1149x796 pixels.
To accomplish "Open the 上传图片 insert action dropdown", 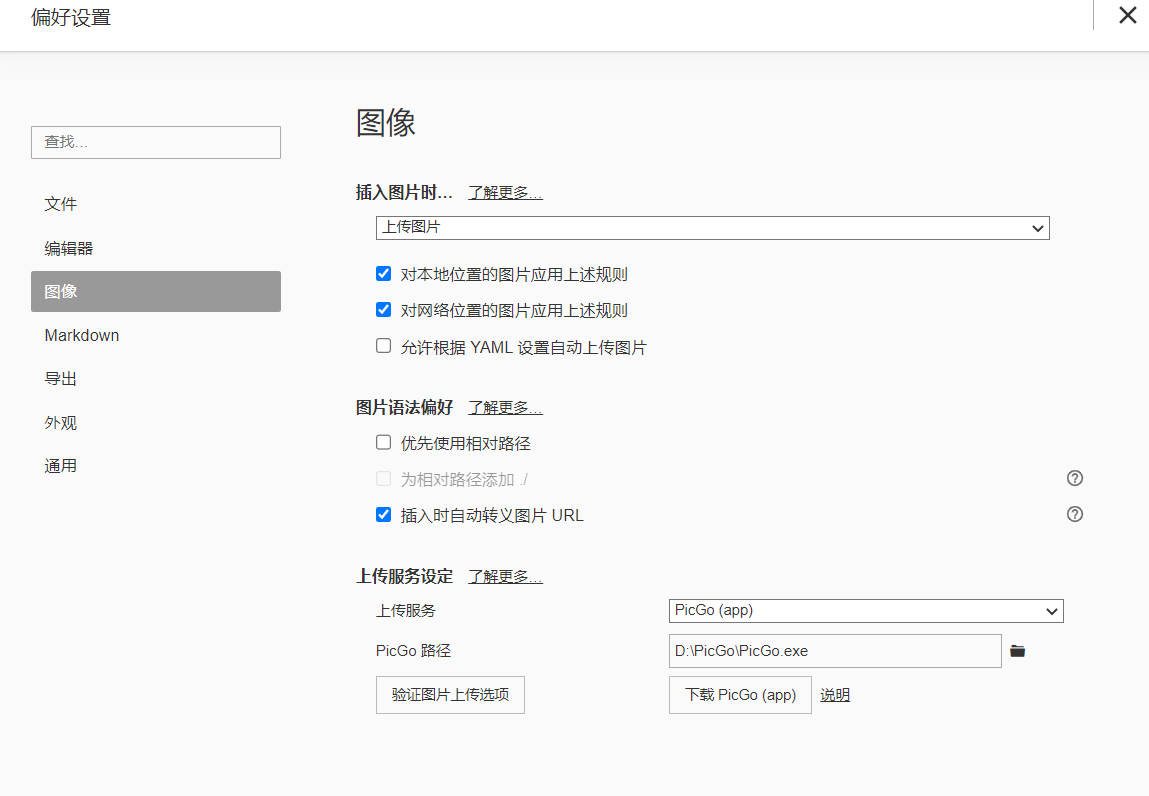I will (x=712, y=228).
